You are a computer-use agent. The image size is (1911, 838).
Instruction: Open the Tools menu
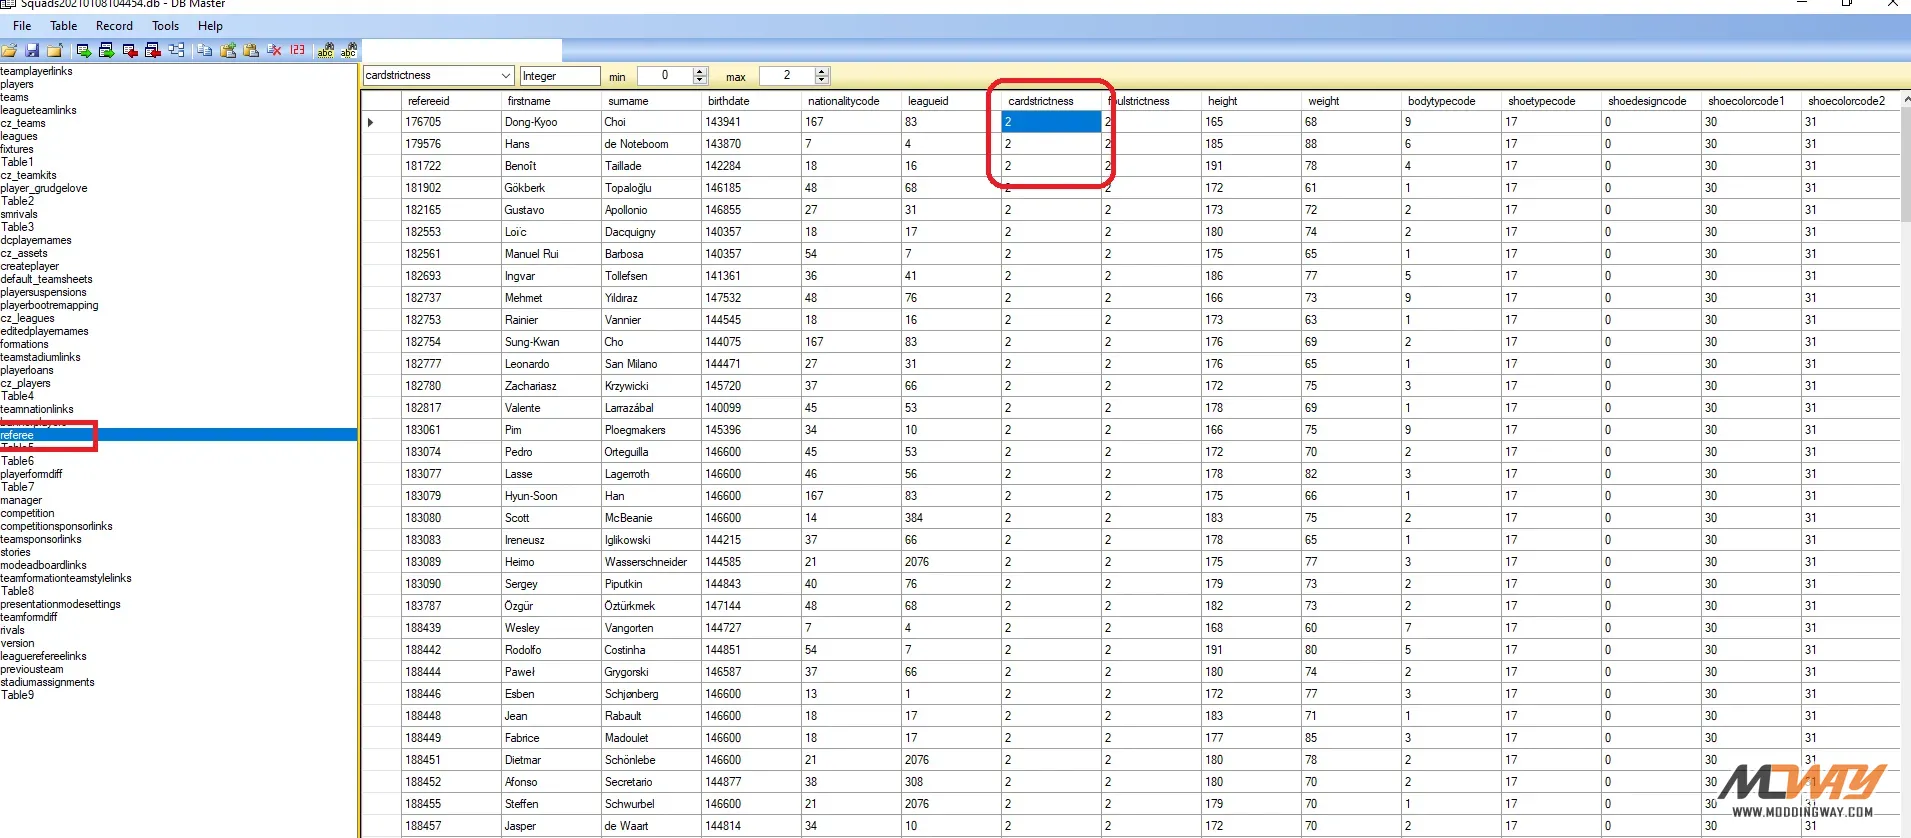point(165,26)
